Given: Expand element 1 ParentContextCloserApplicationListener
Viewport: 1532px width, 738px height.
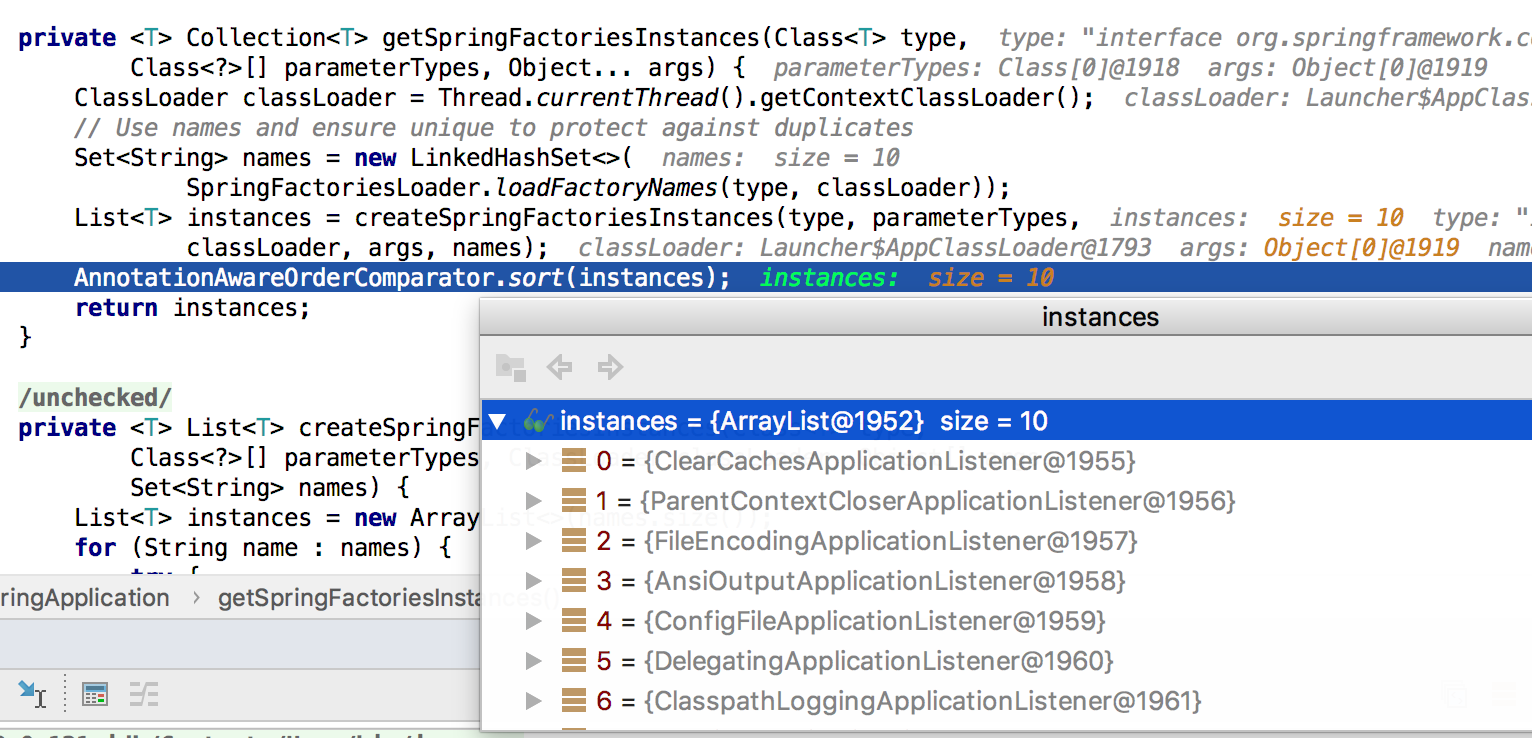Looking at the screenshot, I should (534, 501).
